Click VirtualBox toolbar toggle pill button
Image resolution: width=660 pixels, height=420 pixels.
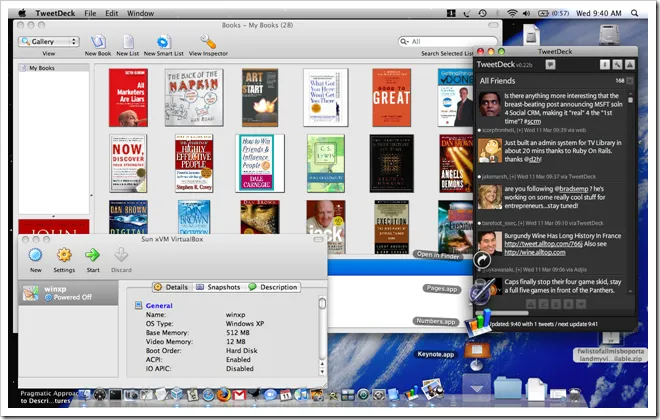(318, 239)
